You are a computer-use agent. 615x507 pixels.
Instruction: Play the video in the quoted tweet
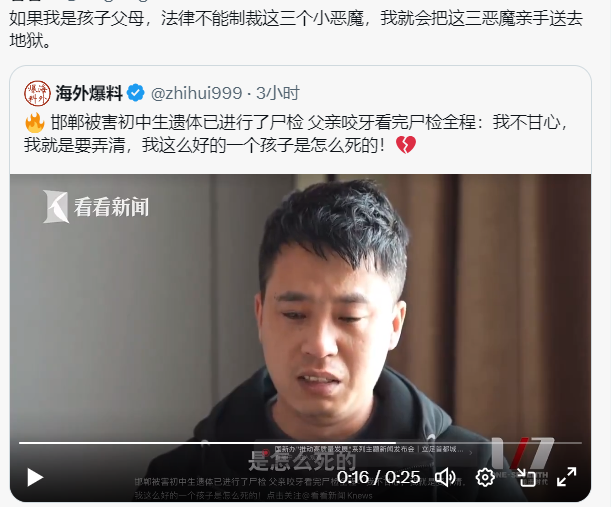point(35,478)
